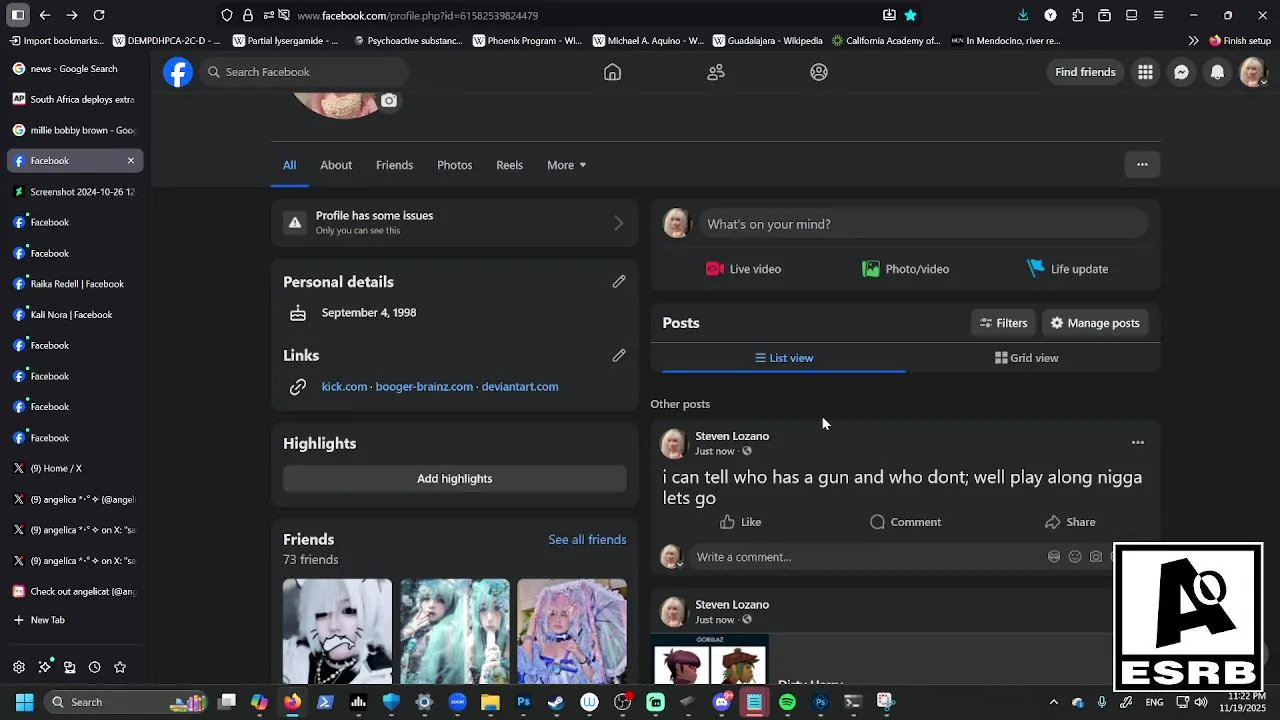Open avatar sticker icon in comment box
1280x720 pixels.
tap(1054, 557)
